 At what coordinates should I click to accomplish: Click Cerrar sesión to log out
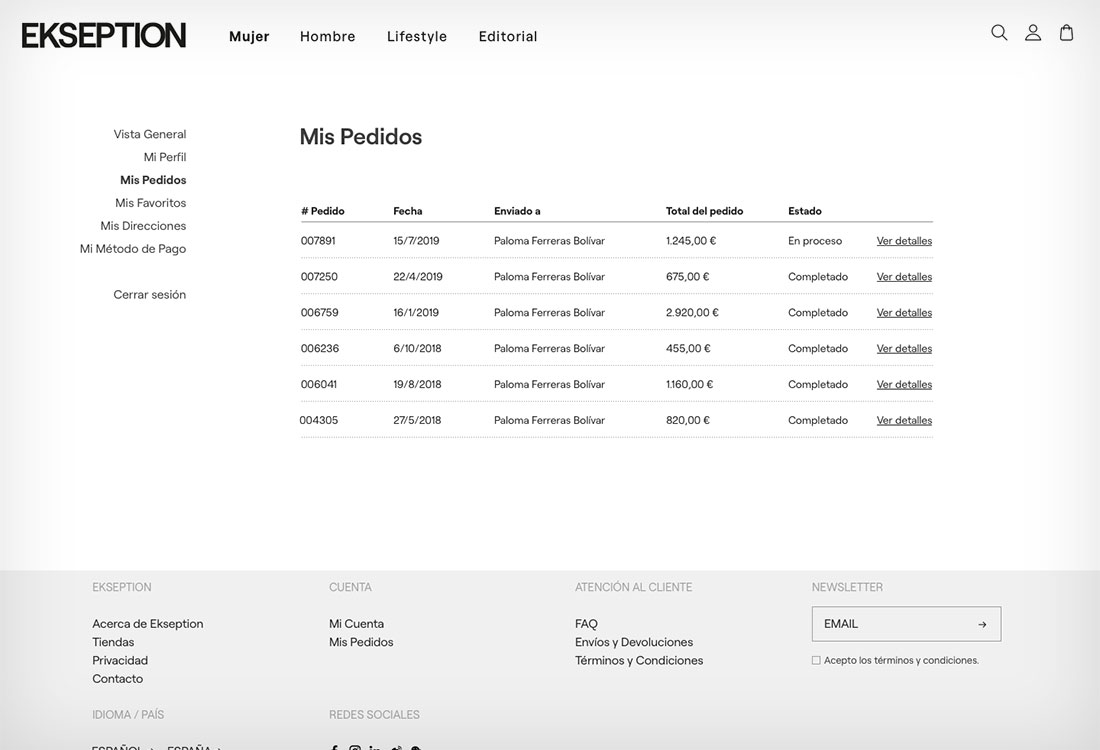149,295
